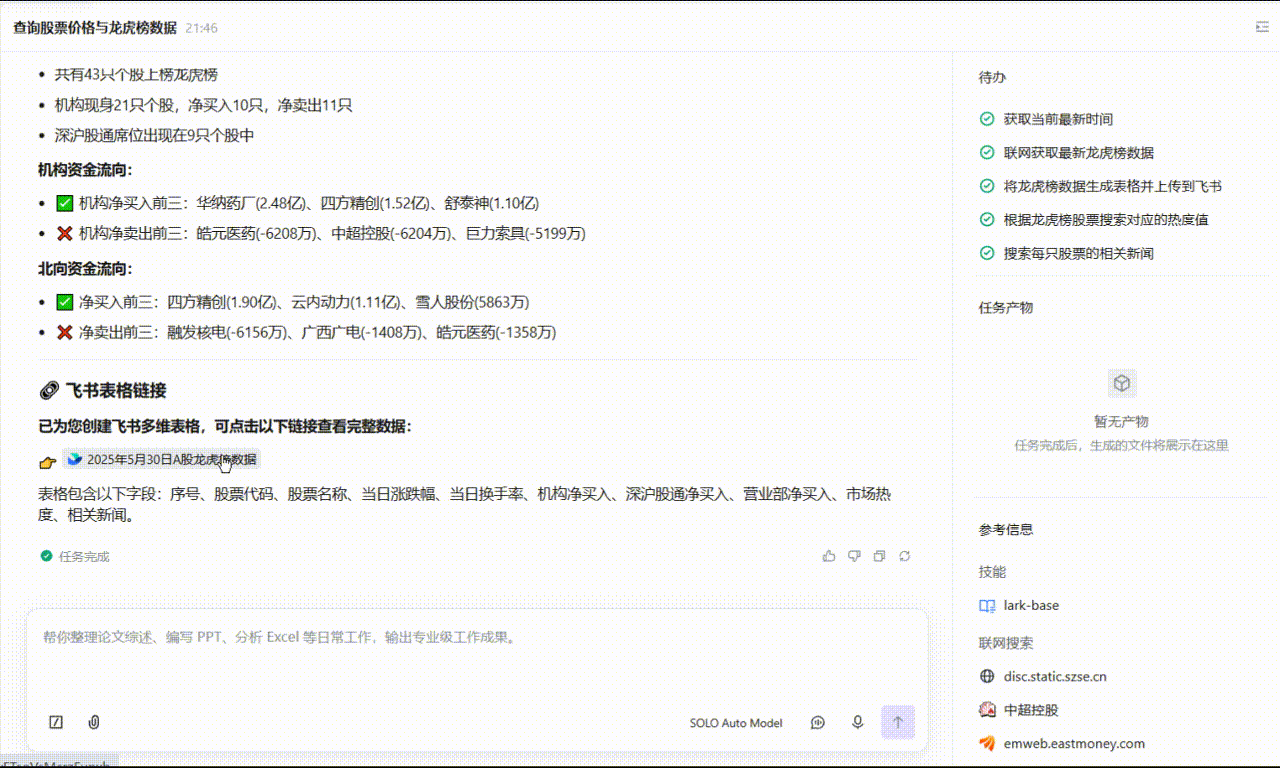Click the 联网搜索 label
Viewport: 1280px width, 768px height.
(1006, 643)
